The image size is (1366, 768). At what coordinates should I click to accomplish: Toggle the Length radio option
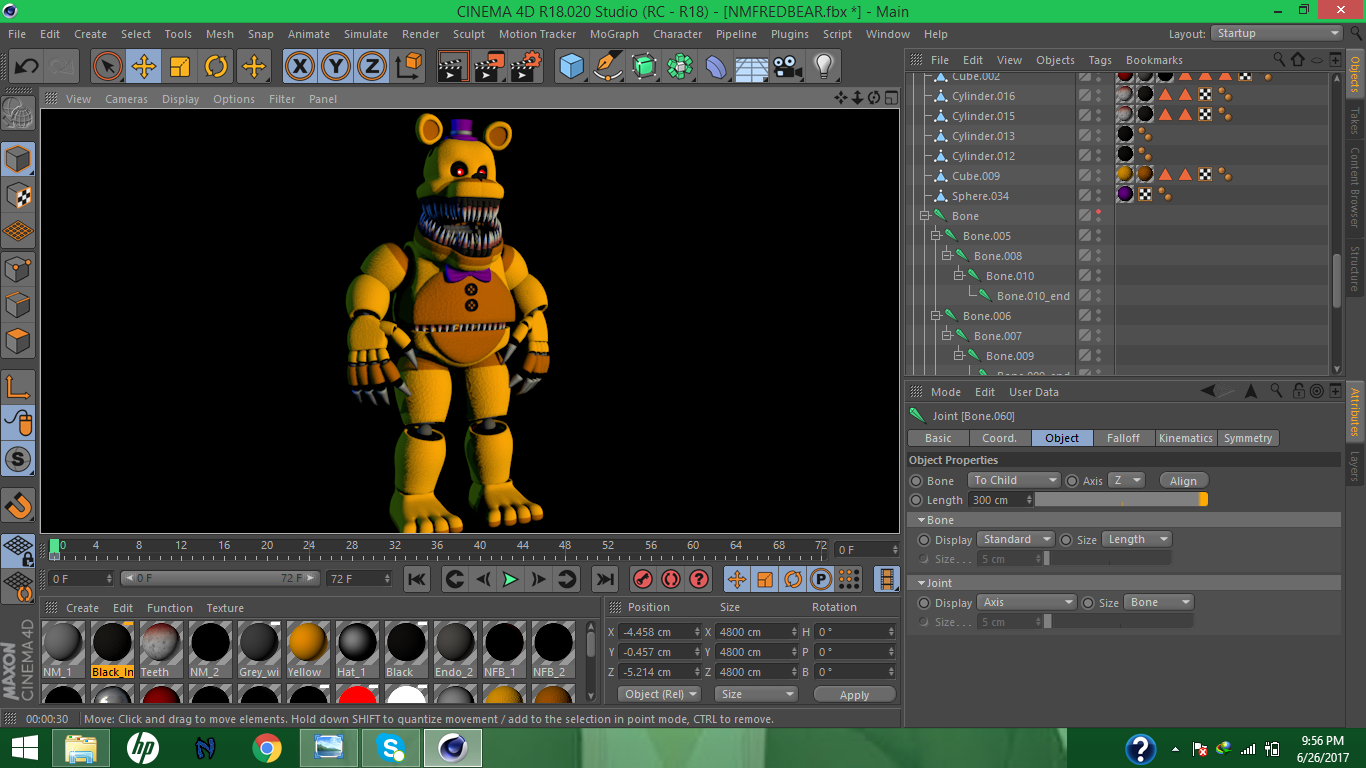(x=916, y=500)
